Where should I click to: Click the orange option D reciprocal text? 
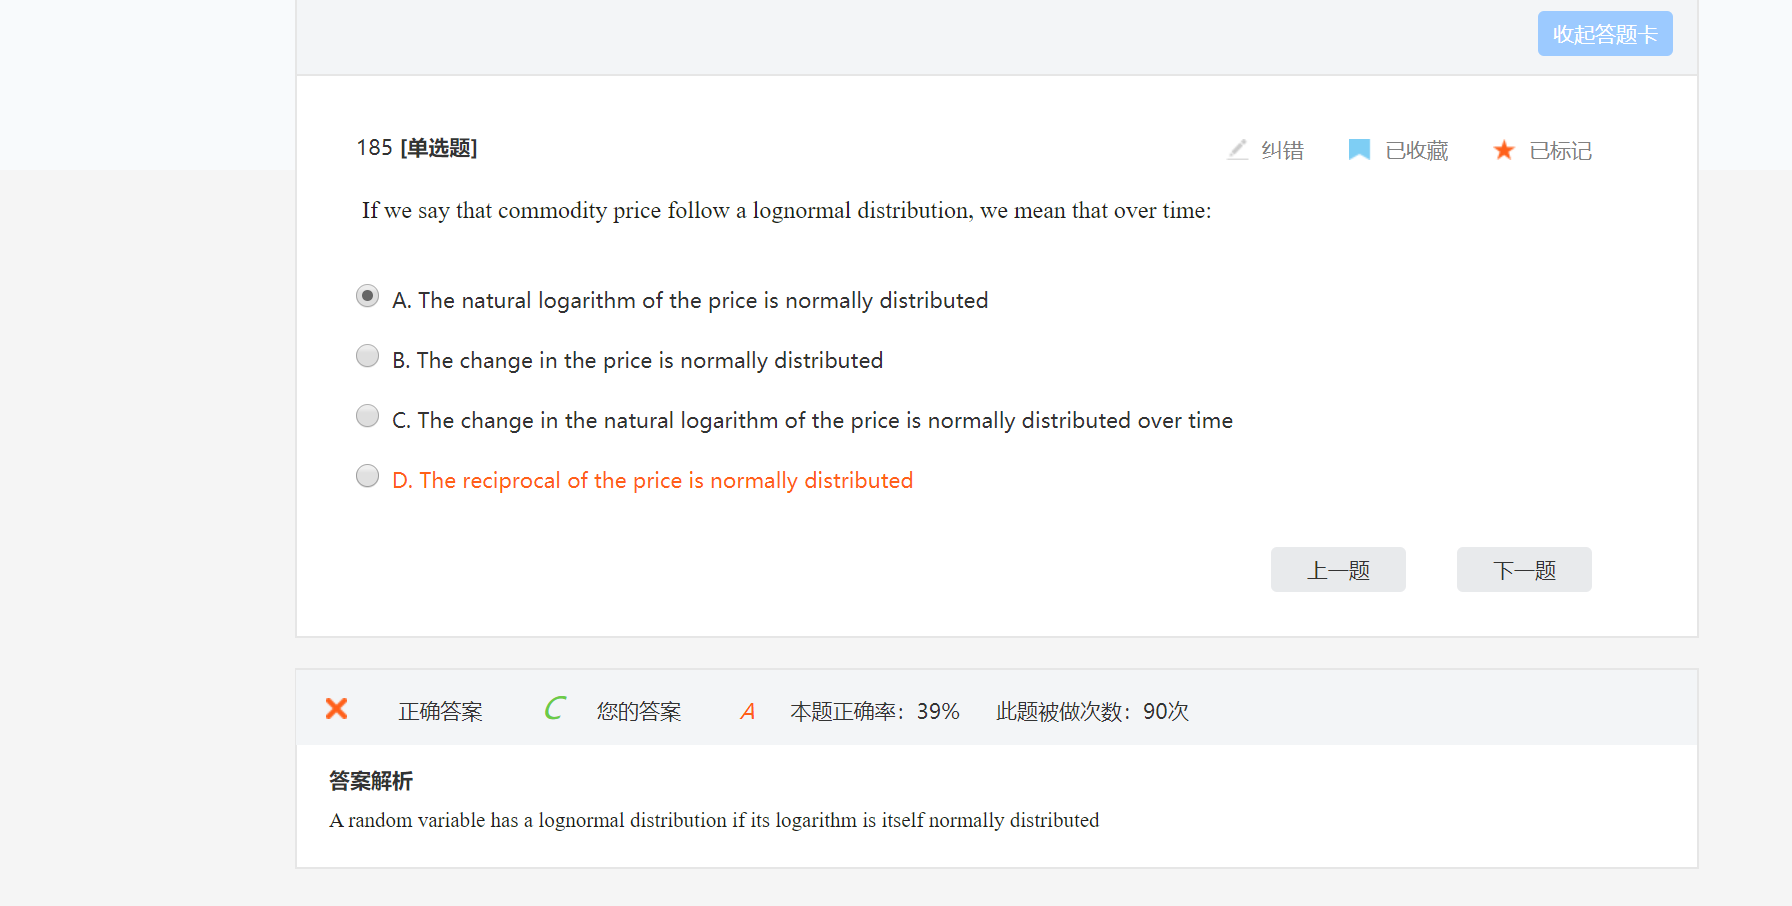coord(652,481)
